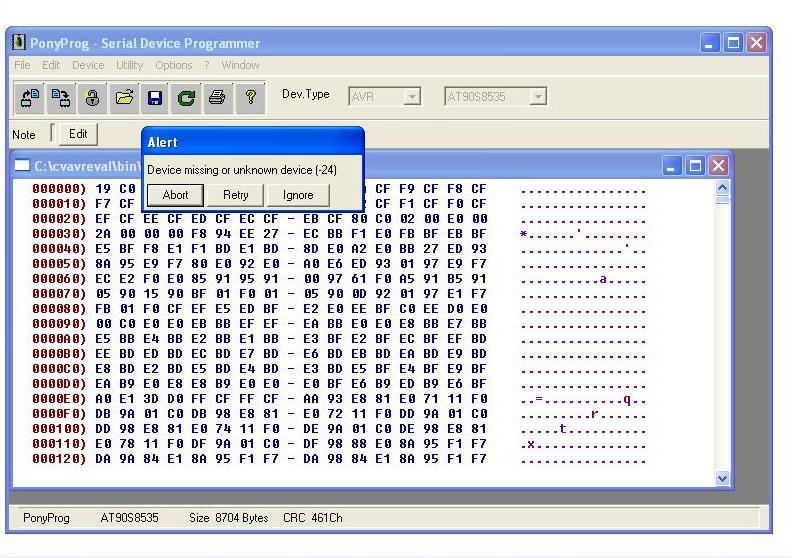Click the Help question mark icon

point(250,97)
